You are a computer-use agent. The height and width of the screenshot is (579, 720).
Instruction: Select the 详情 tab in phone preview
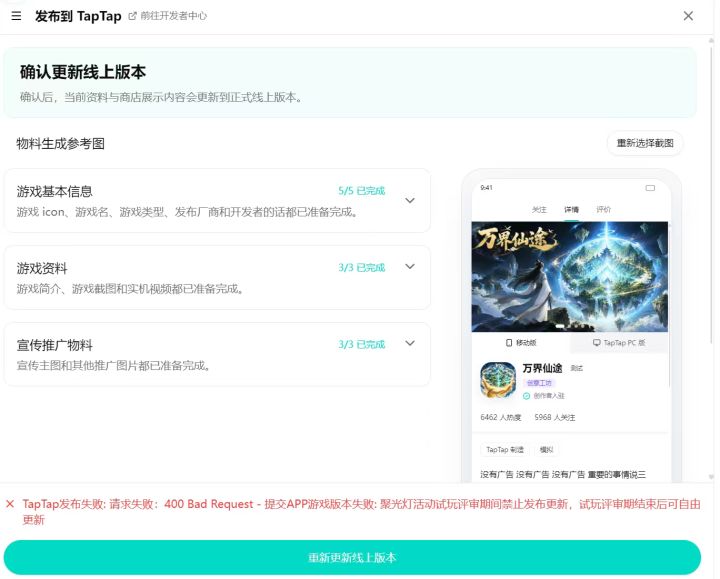[571, 210]
